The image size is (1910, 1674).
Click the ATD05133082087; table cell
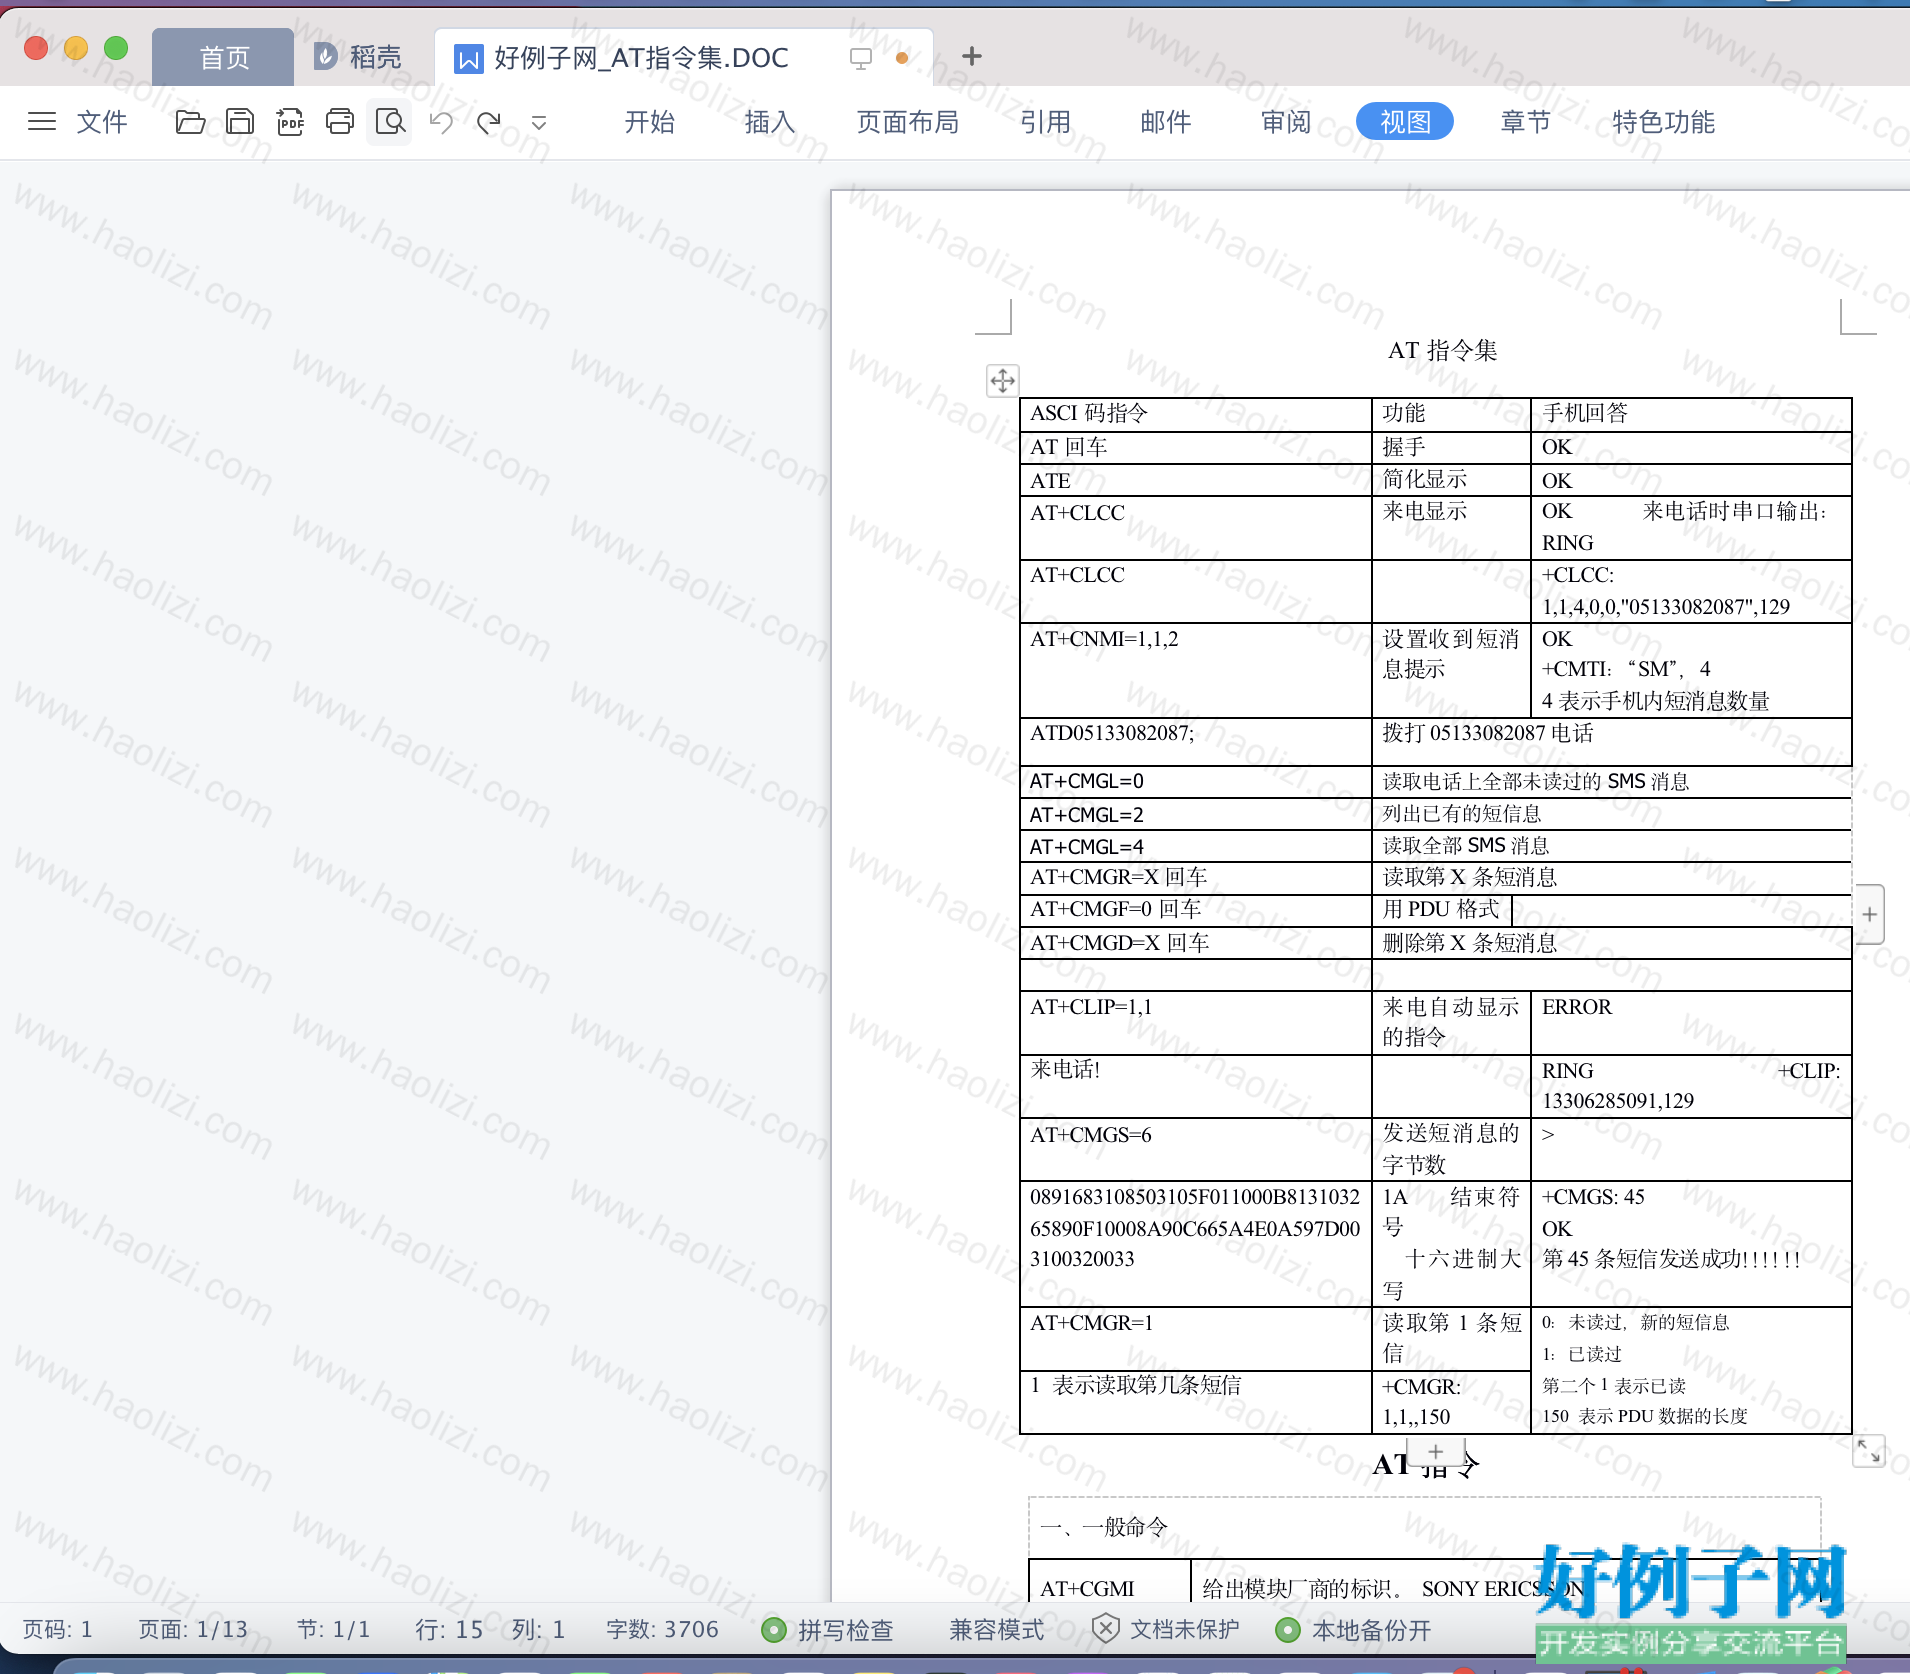1195,741
